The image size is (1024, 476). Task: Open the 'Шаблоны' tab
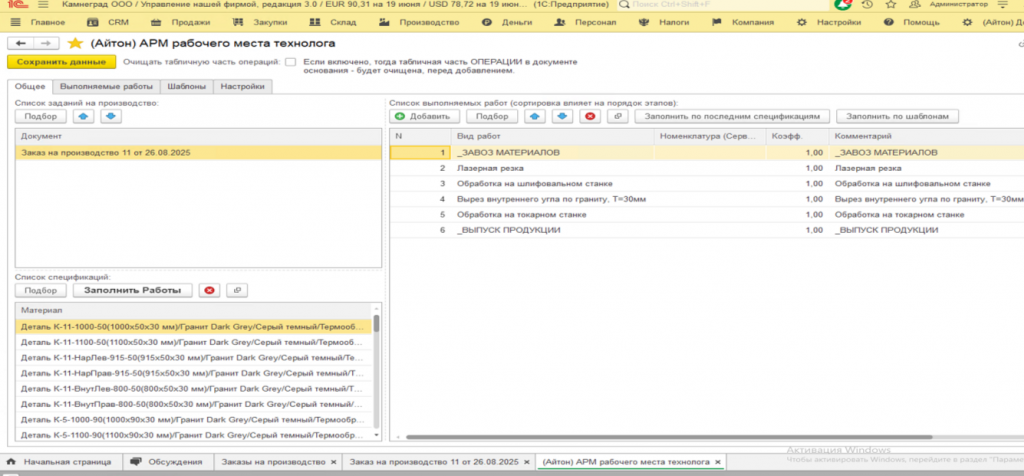[x=185, y=87]
